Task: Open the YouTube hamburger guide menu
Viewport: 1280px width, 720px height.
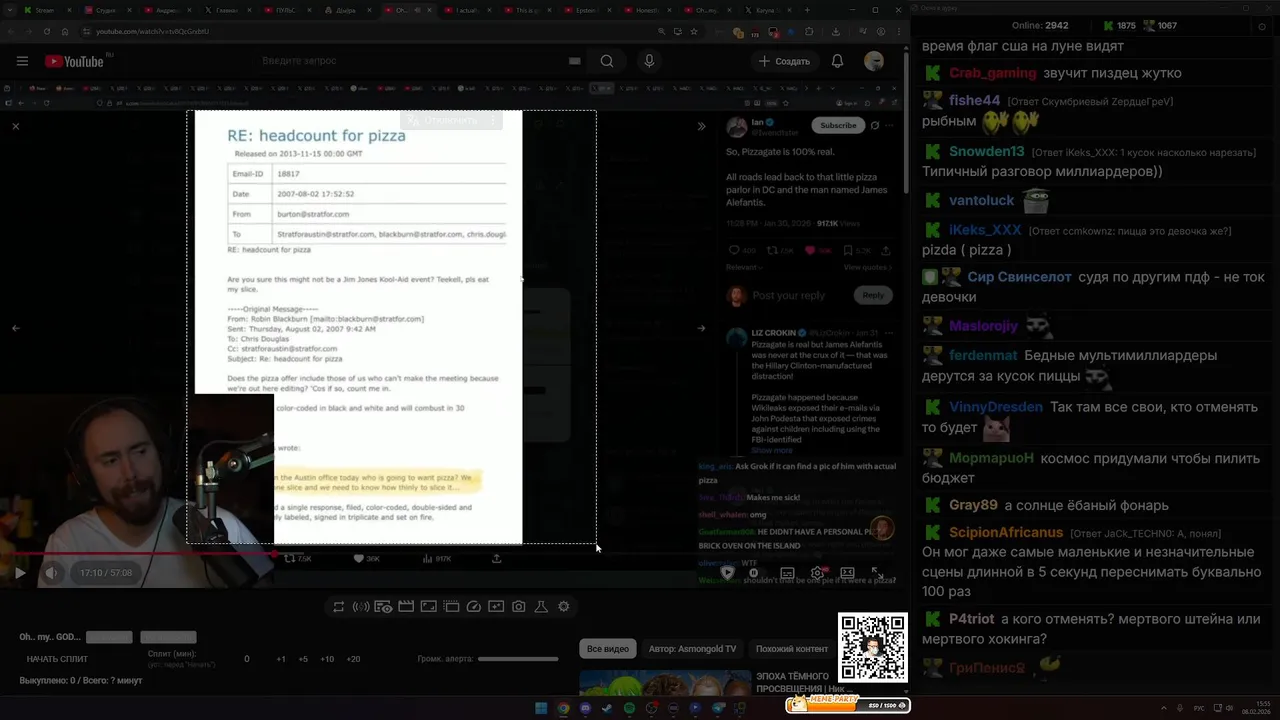Action: pos(22,61)
